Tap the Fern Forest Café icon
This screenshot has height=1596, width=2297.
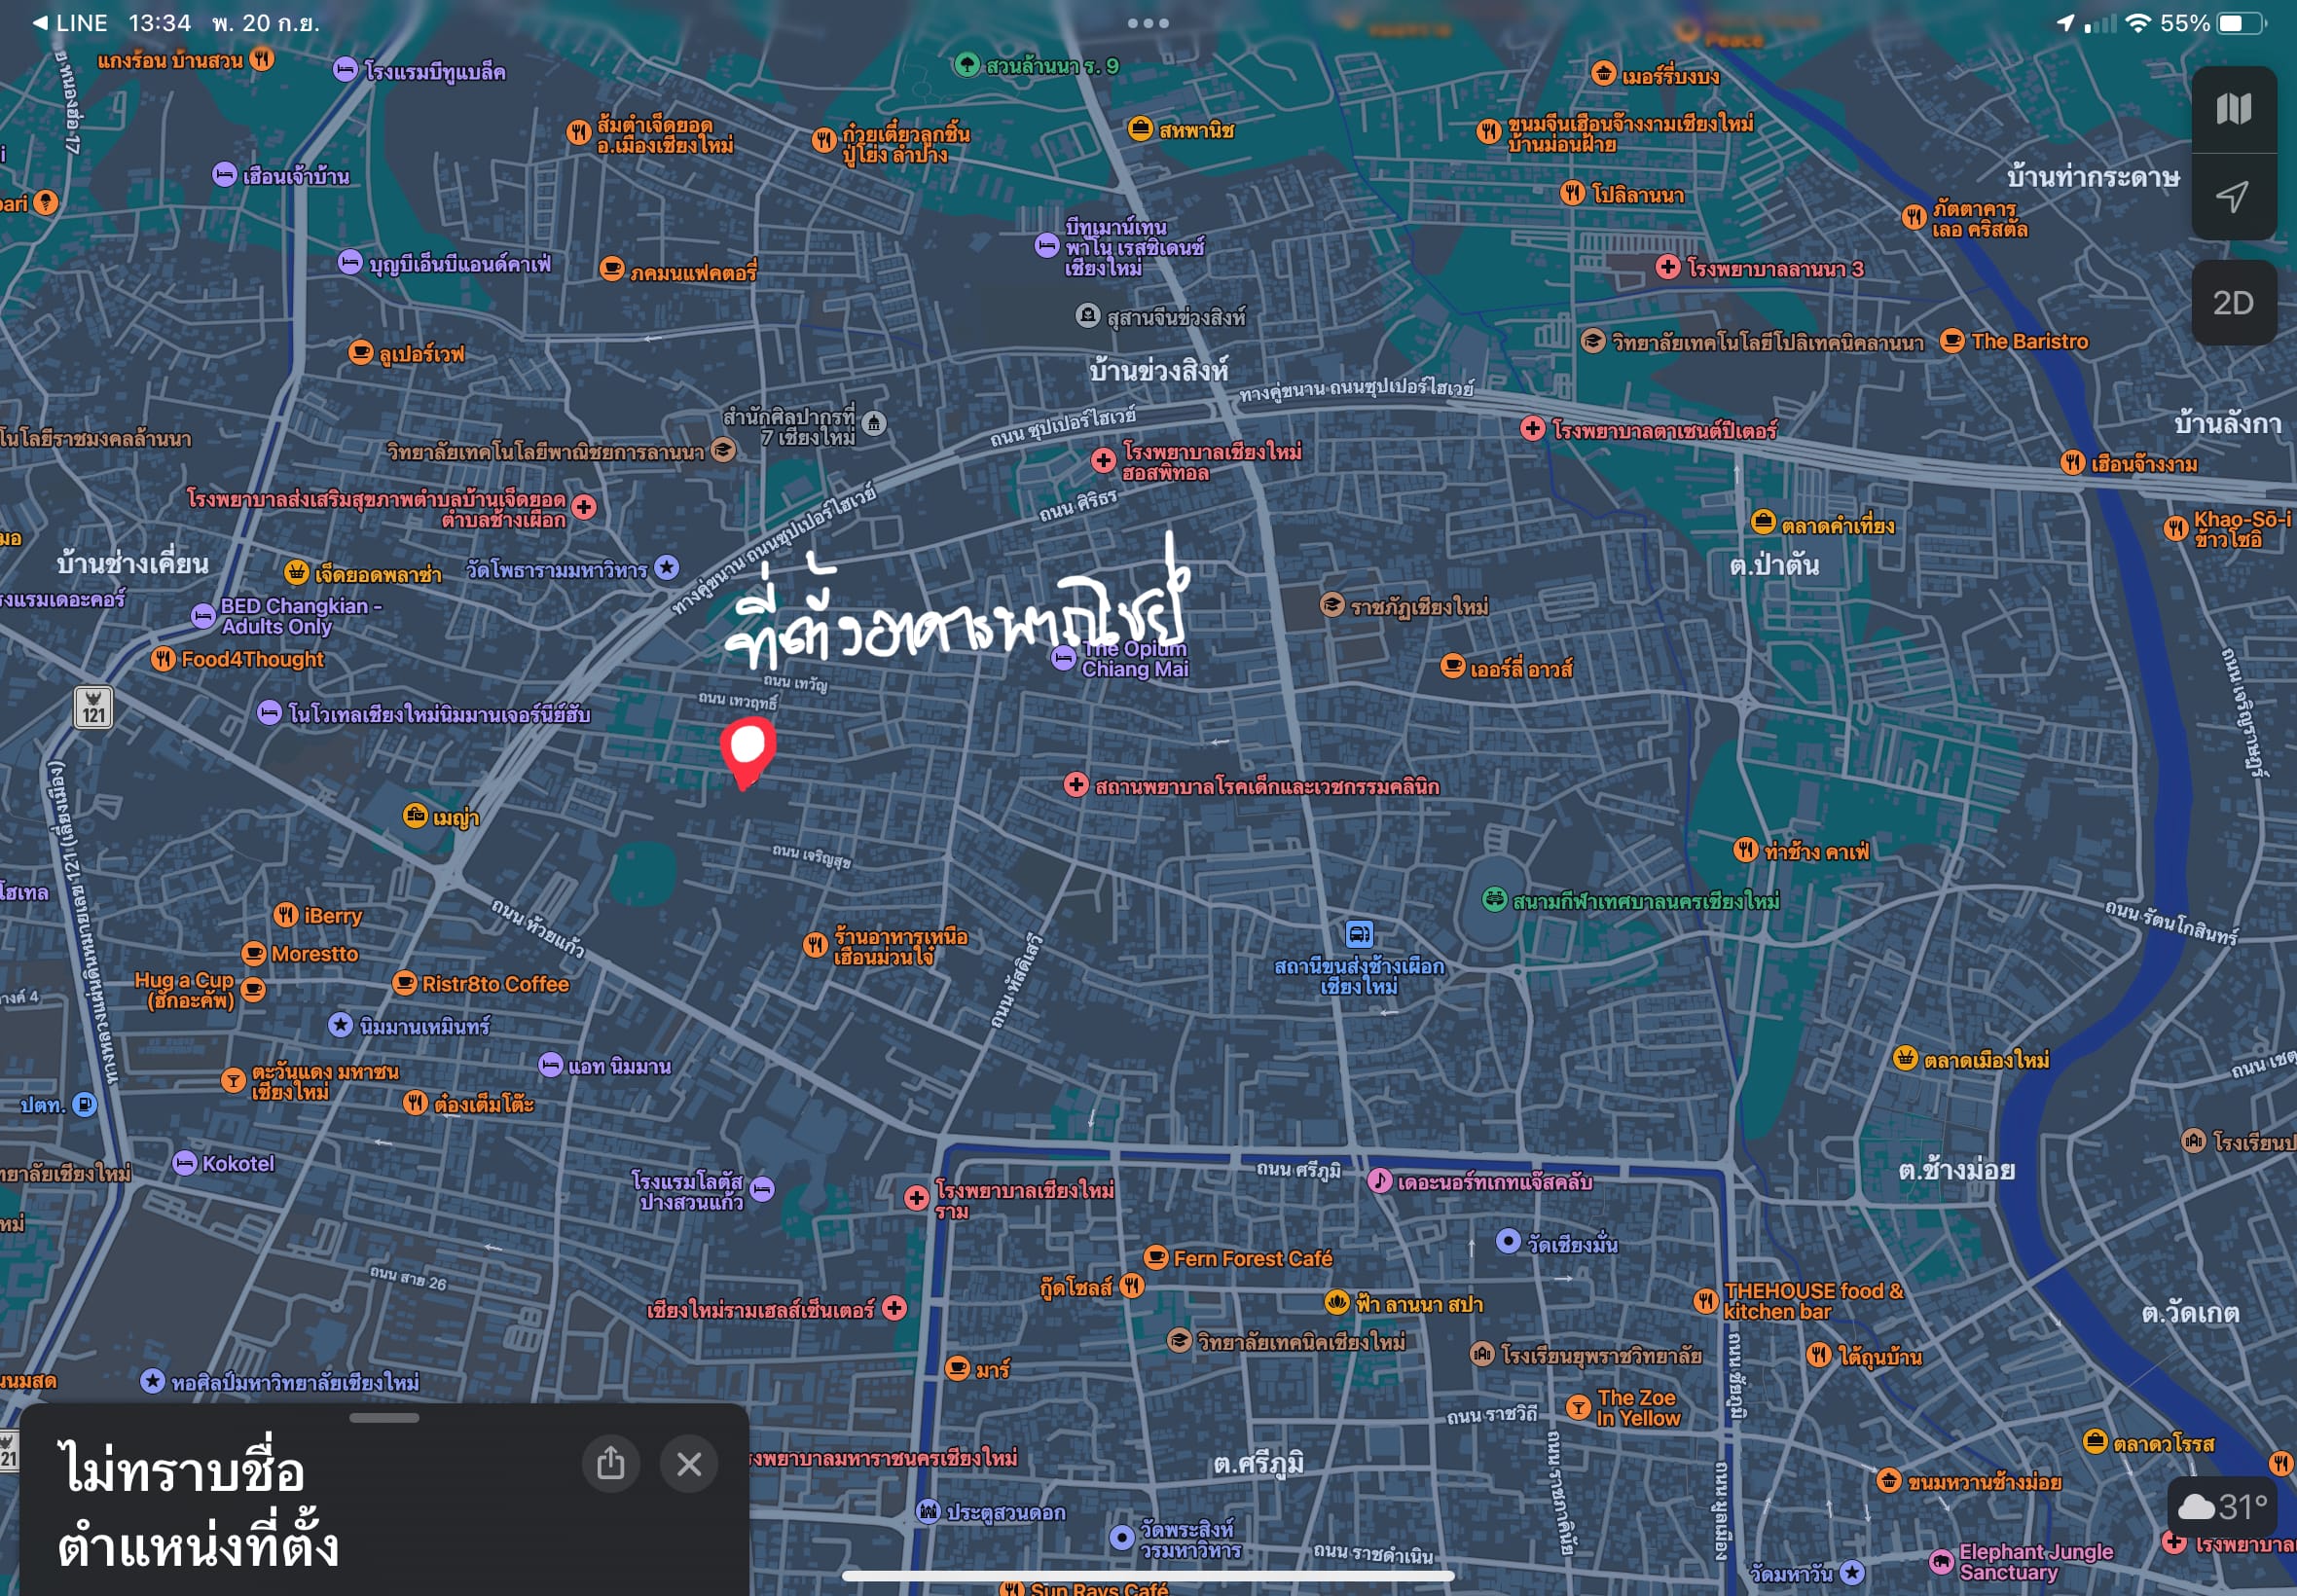pyautogui.click(x=1155, y=1257)
